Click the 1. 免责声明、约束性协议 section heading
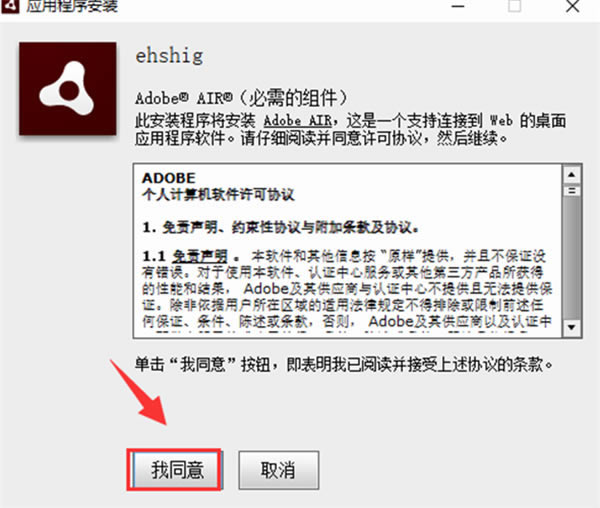The image size is (600, 508). (x=280, y=228)
